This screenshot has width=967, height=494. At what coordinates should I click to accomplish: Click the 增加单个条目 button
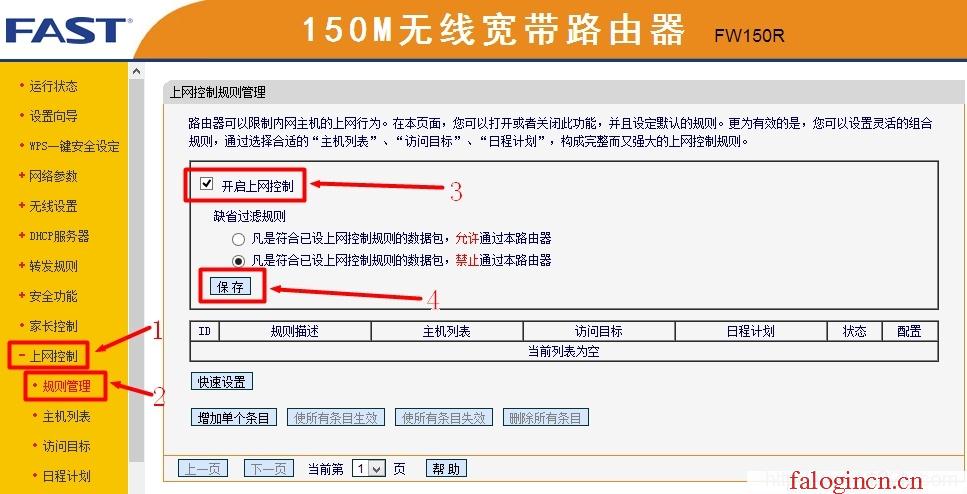point(234,418)
